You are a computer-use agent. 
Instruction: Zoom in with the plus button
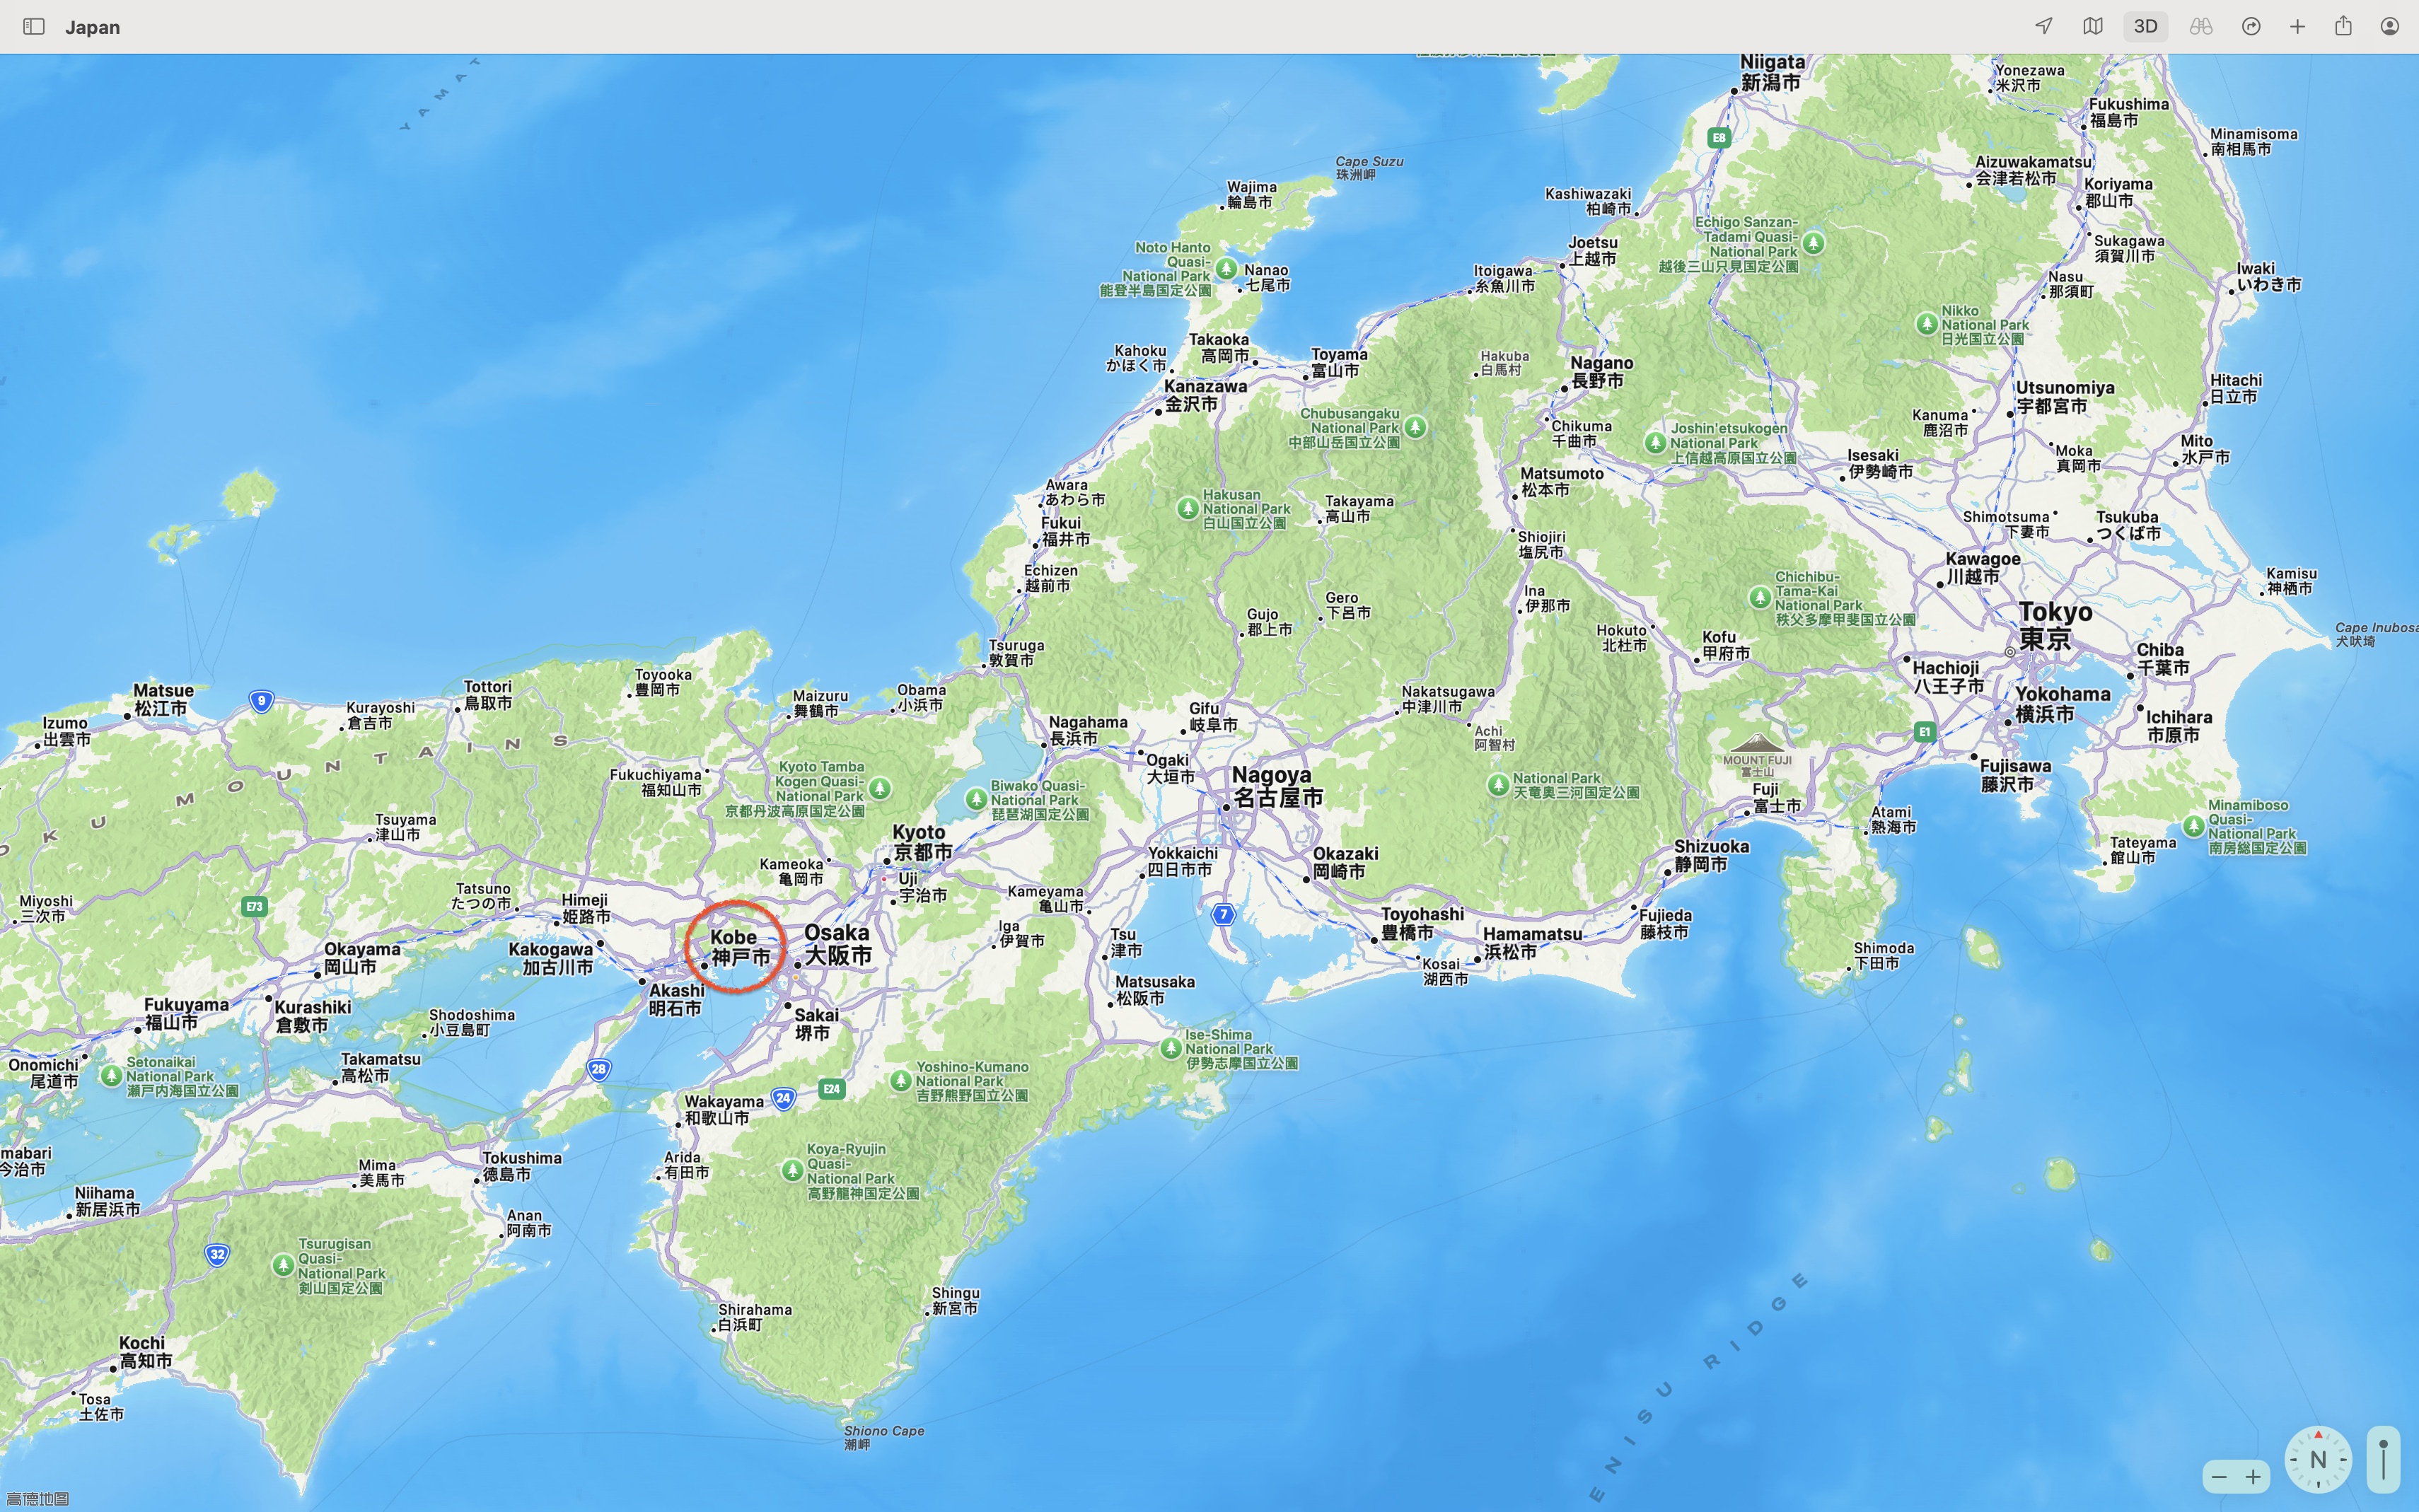pyautogui.click(x=2253, y=1477)
